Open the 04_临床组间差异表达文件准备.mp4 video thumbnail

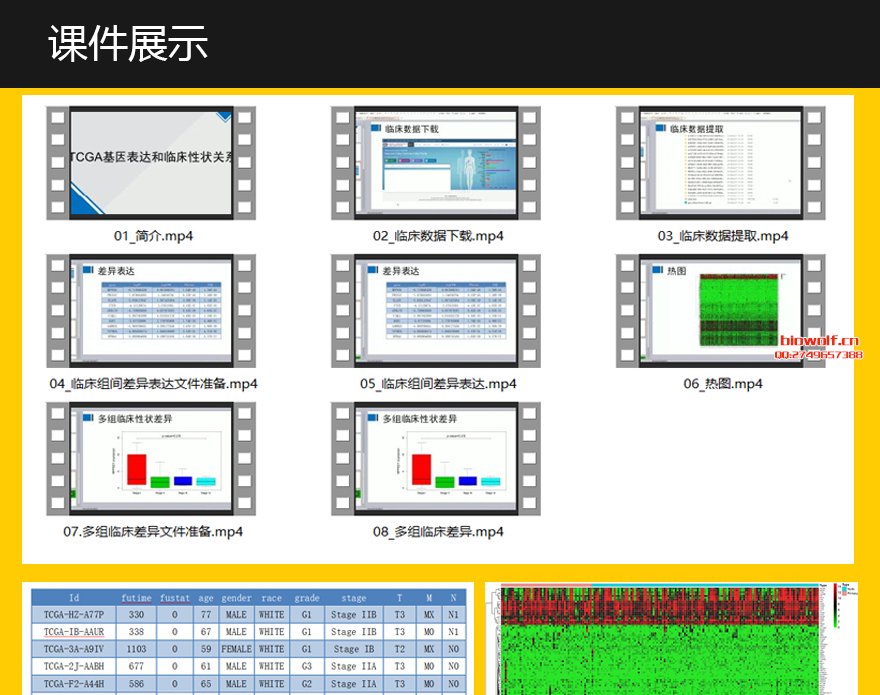click(151, 311)
